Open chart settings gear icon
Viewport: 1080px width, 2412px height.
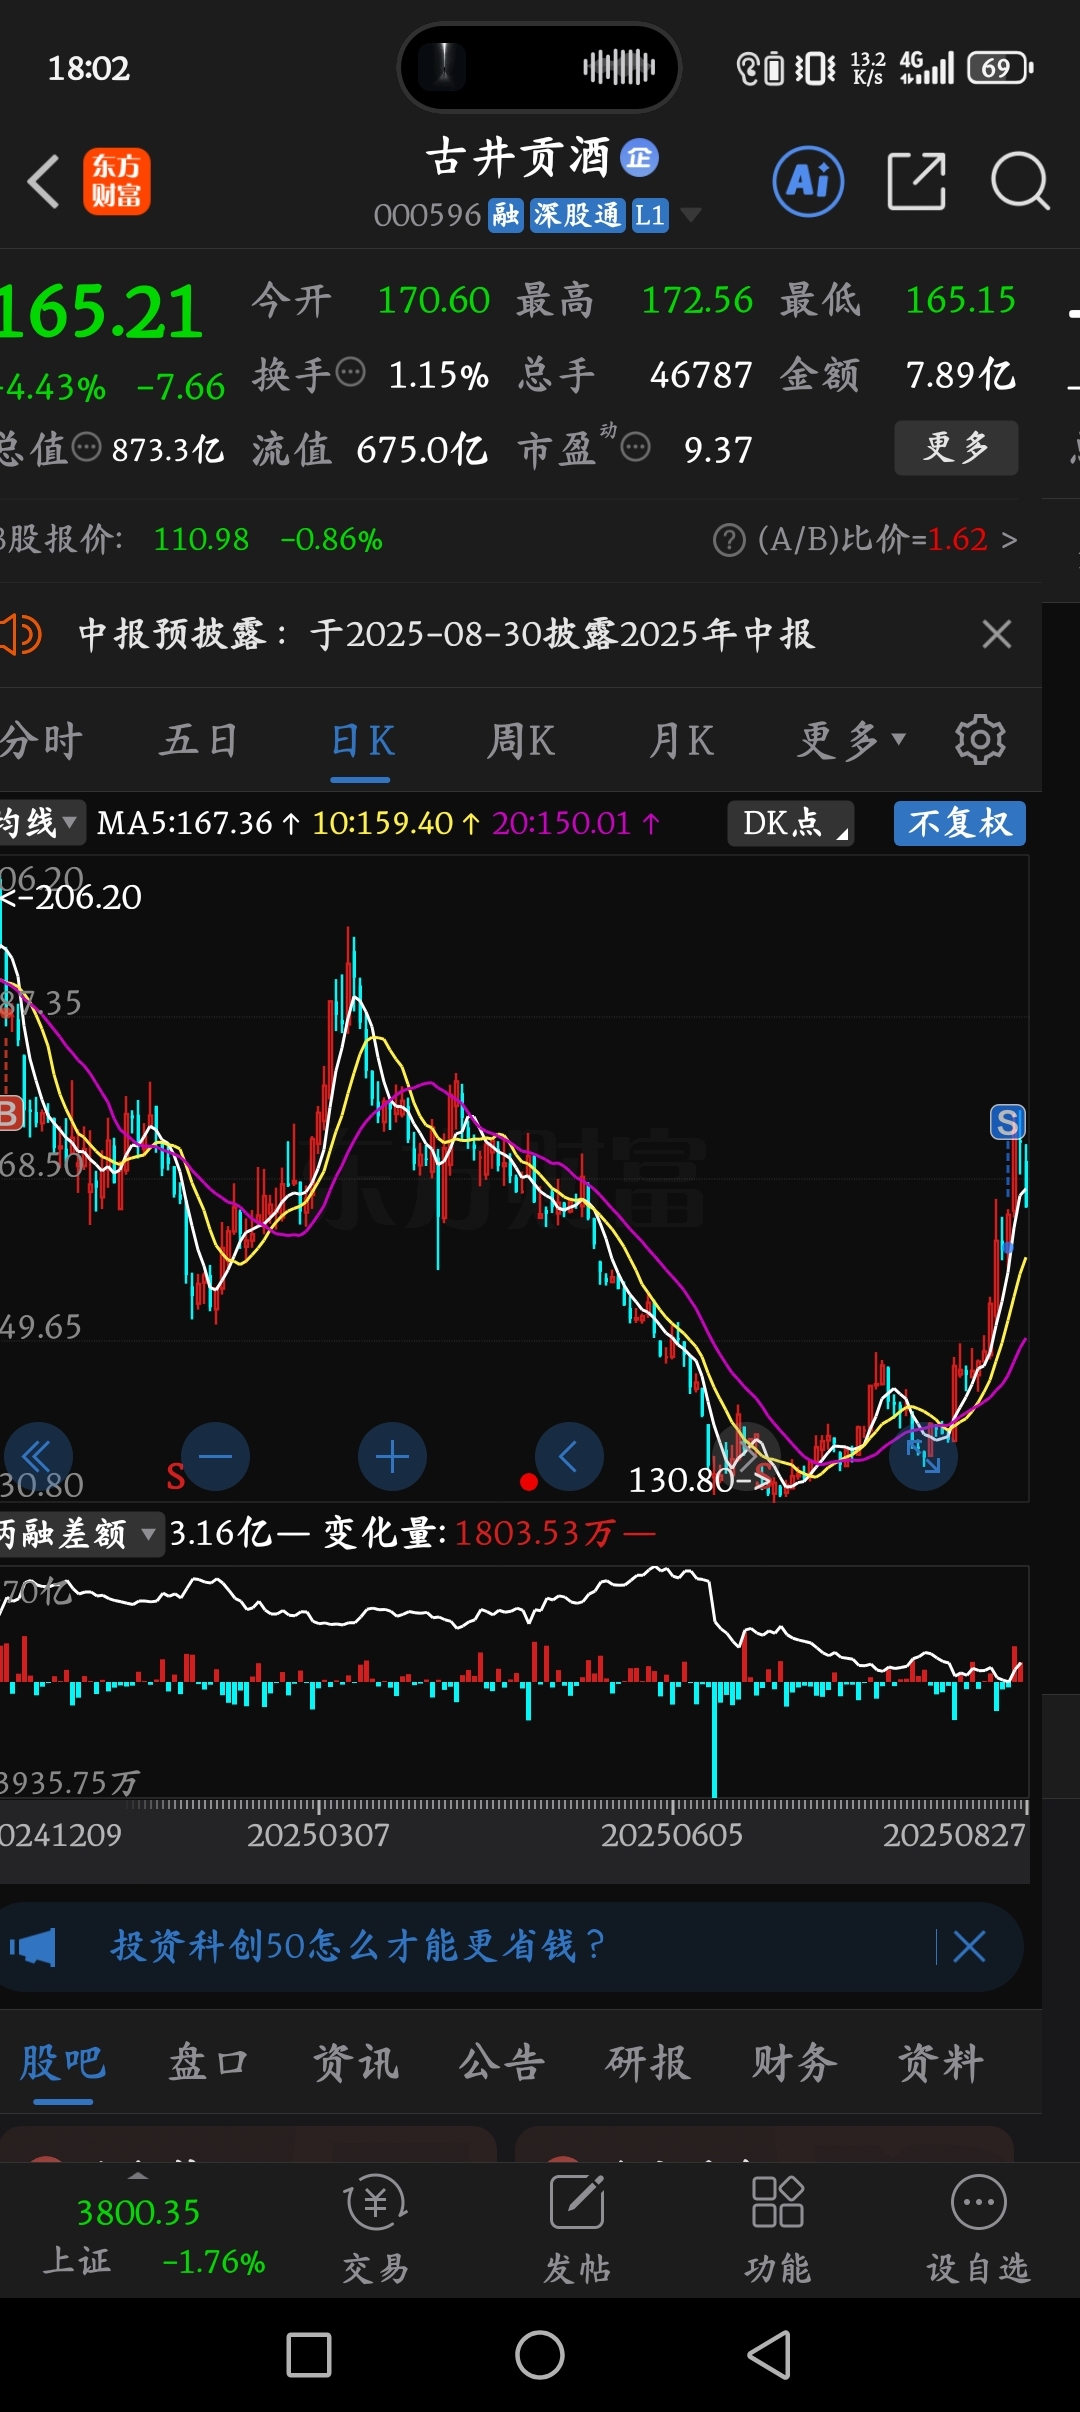(980, 740)
